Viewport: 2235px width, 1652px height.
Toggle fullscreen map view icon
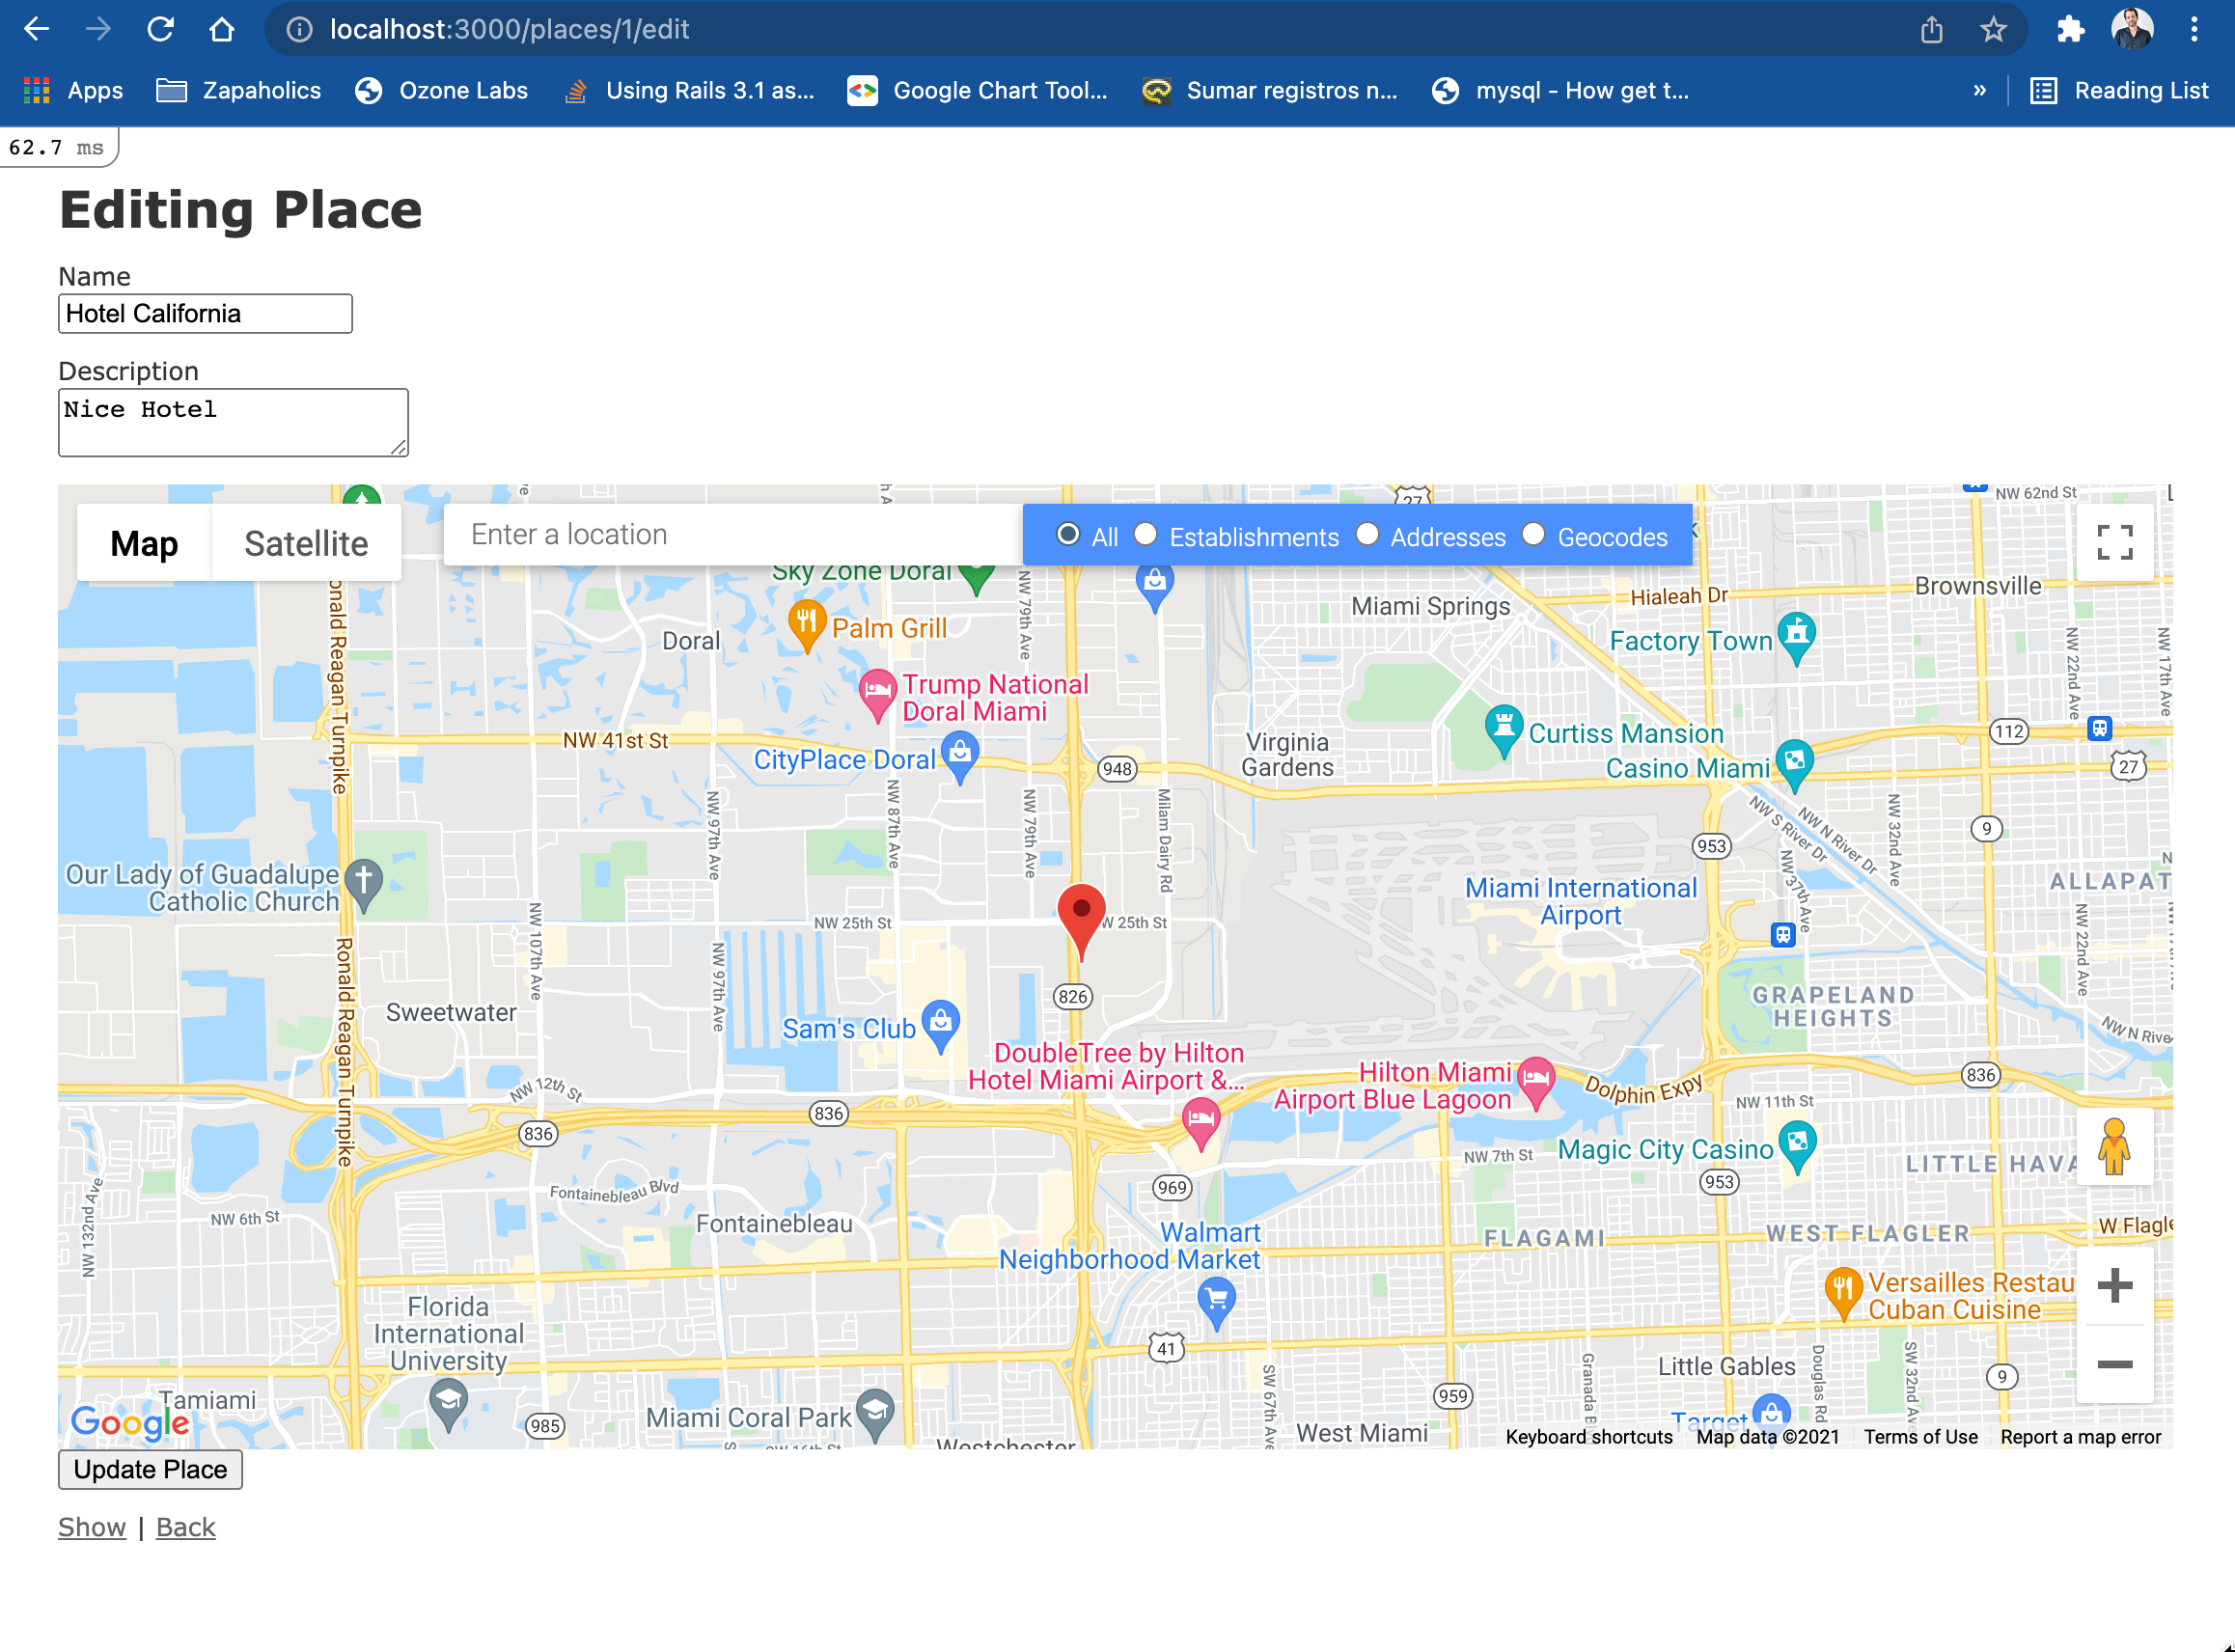[2114, 542]
